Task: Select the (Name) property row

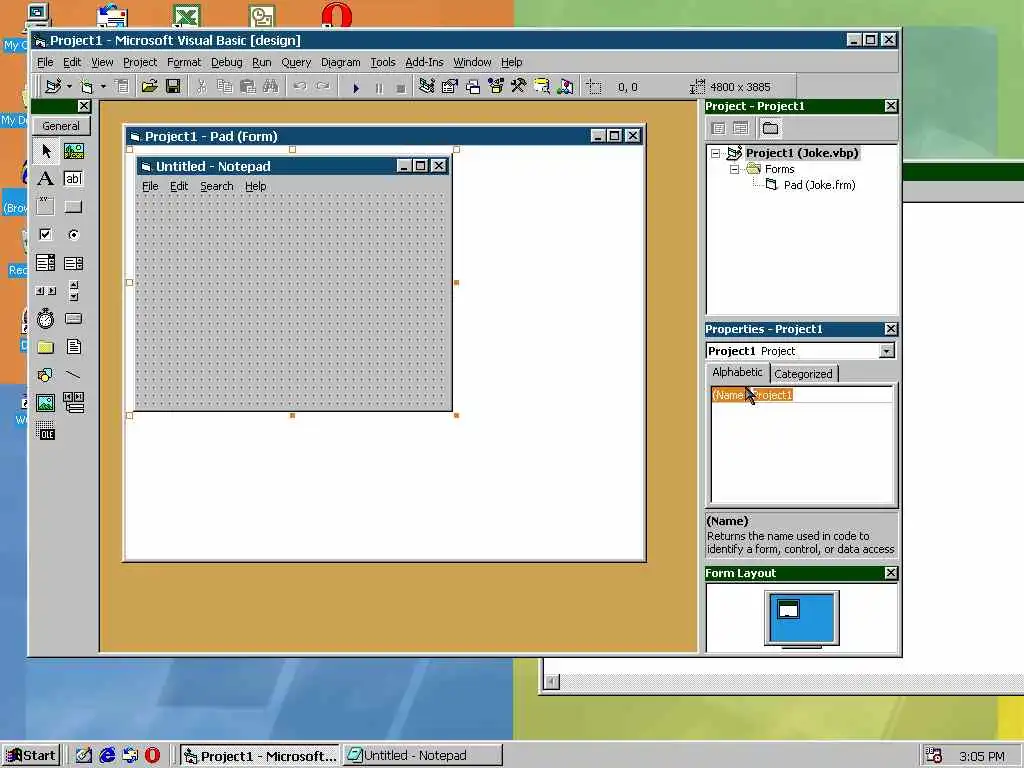Action: 801,395
